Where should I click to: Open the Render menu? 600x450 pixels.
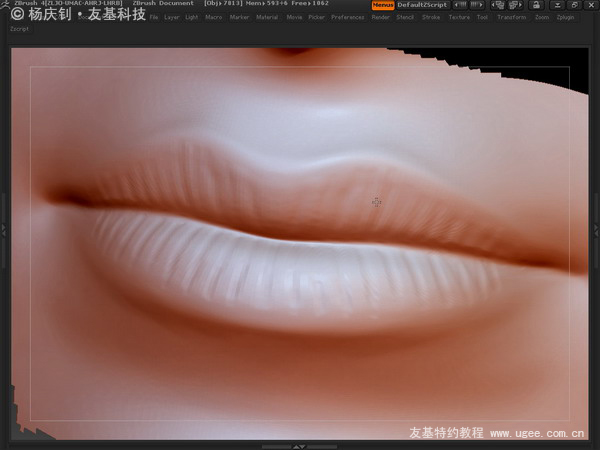pos(380,17)
